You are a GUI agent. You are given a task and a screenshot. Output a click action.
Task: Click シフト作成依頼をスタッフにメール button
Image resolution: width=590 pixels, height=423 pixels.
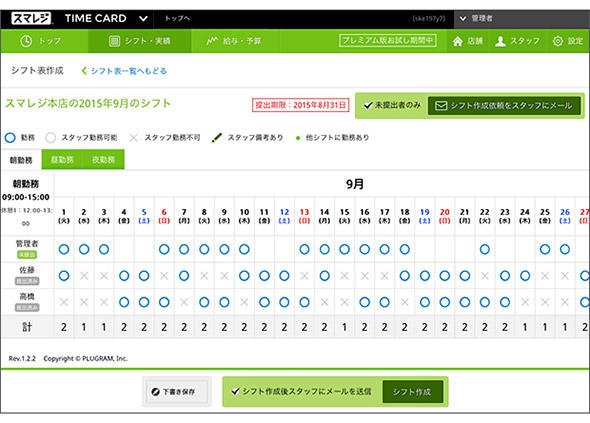click(x=504, y=106)
